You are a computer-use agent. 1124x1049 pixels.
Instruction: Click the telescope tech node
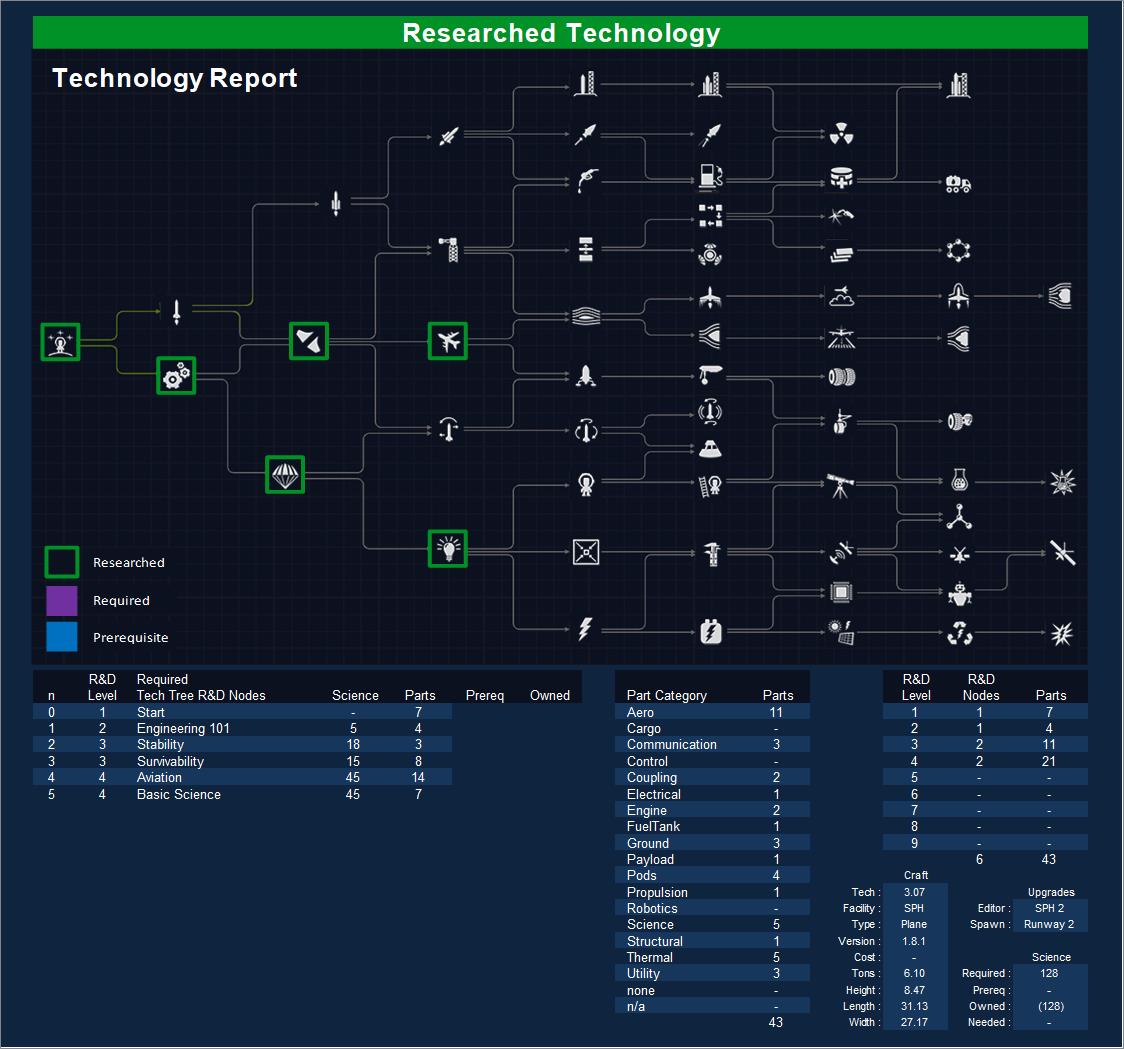tap(841, 486)
